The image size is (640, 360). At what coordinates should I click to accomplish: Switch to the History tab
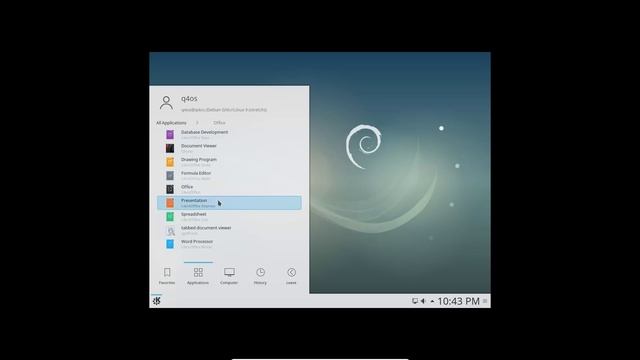260,276
